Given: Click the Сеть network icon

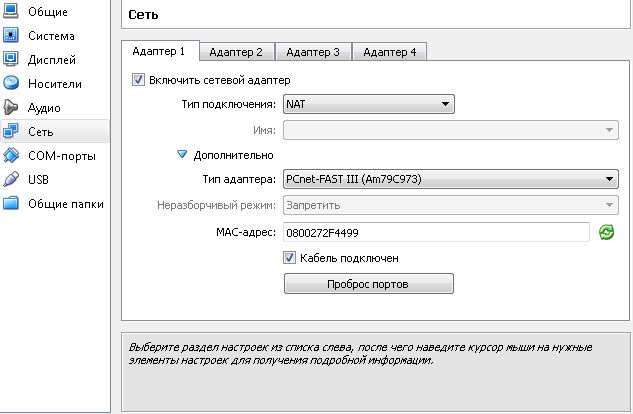Looking at the screenshot, I should pos(11,131).
